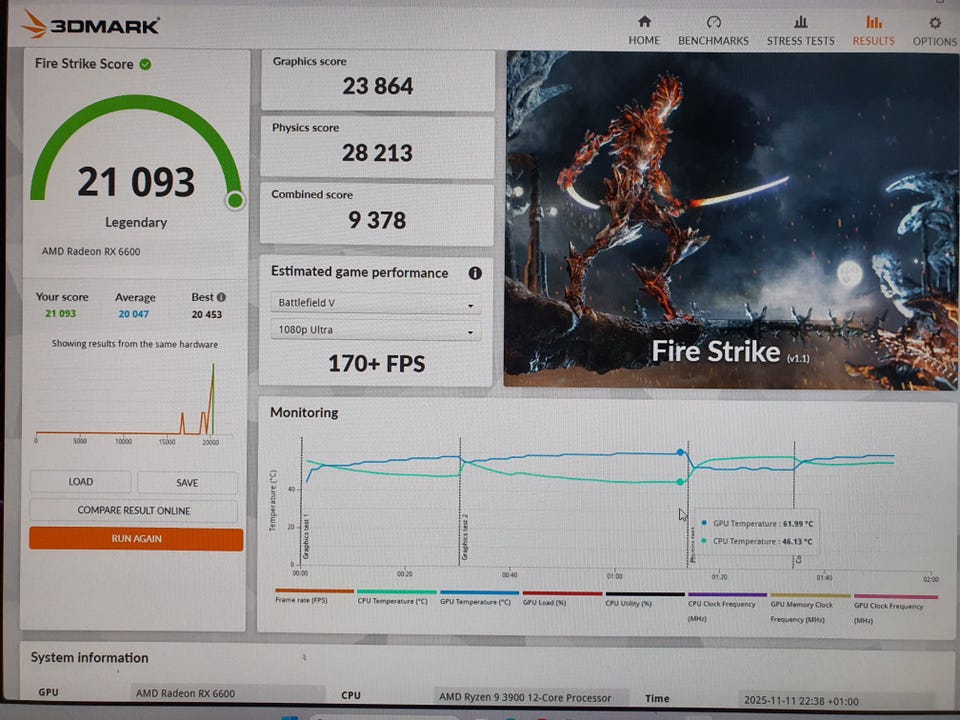Click Compare Result Online
The height and width of the screenshot is (720, 960).
pyautogui.click(x=133, y=510)
